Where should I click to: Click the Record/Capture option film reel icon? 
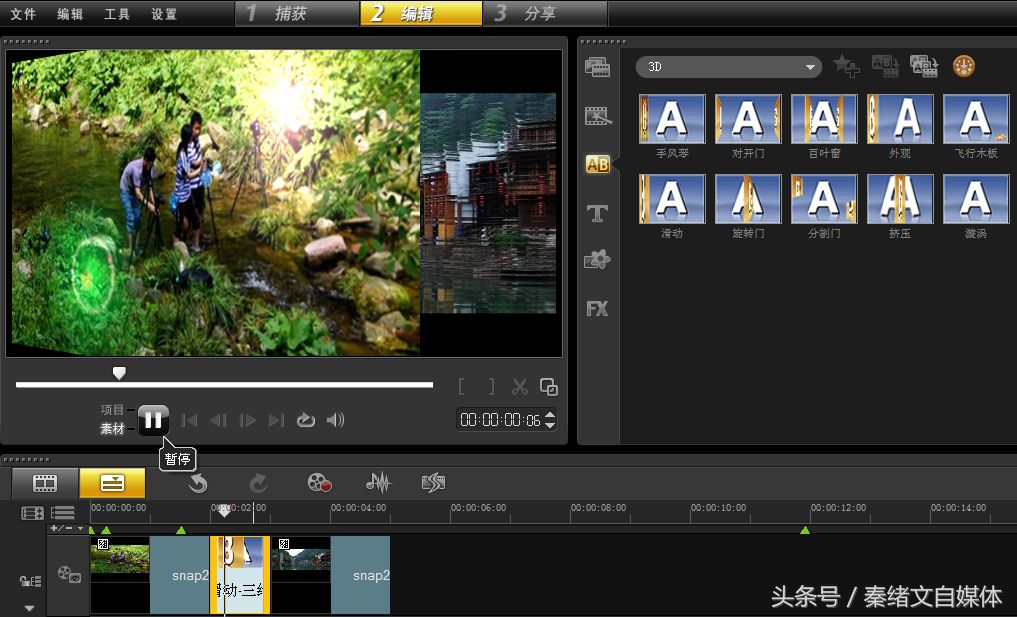coord(319,483)
